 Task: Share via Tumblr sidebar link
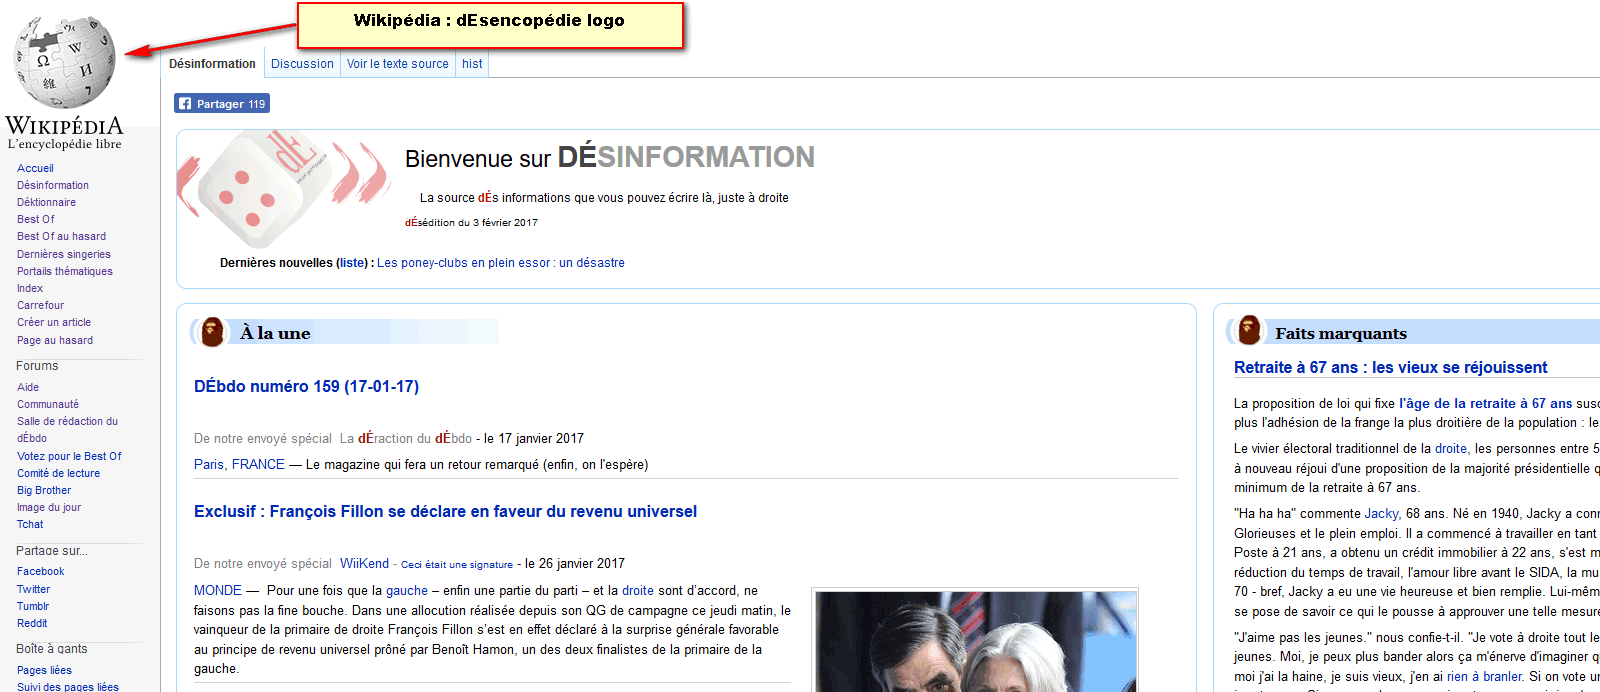[33, 606]
